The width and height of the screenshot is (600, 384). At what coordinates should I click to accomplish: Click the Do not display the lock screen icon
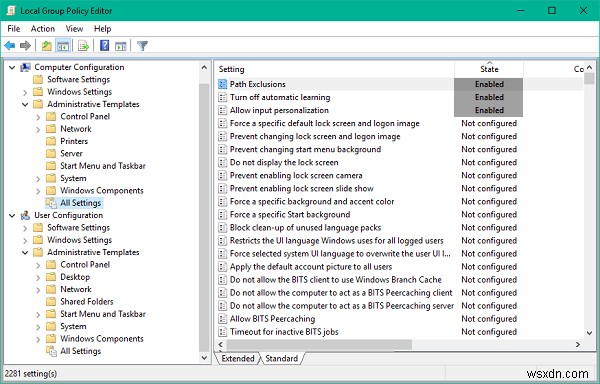(x=222, y=162)
